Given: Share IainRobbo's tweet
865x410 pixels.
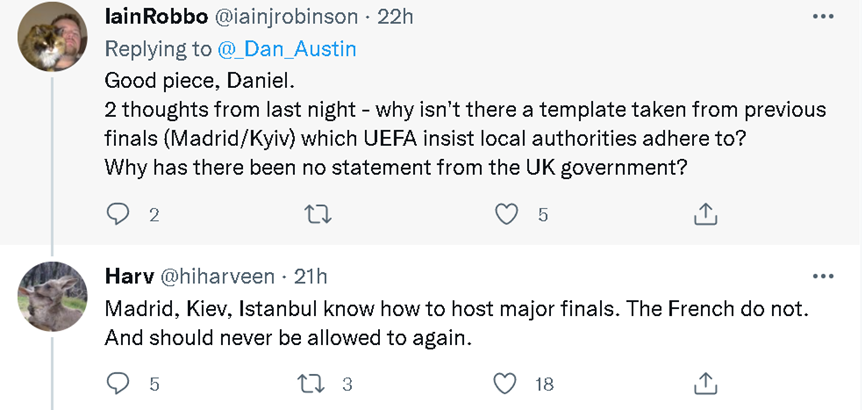Looking at the screenshot, I should point(705,213).
